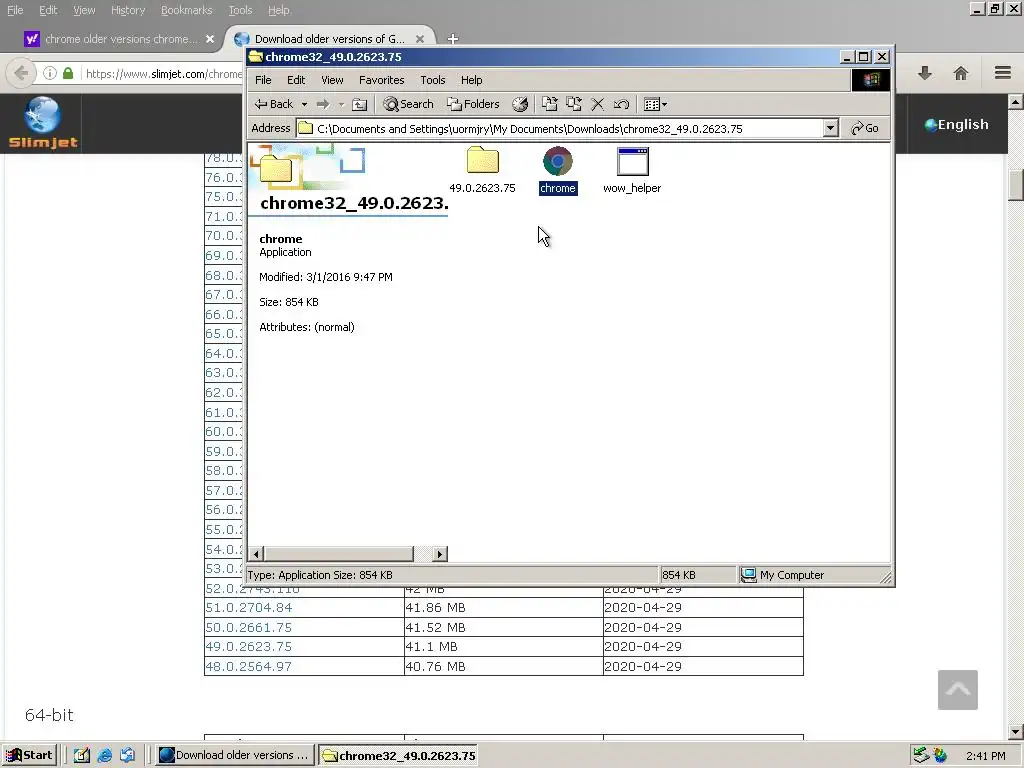Click the Firefox back arrow button

tap(21, 73)
